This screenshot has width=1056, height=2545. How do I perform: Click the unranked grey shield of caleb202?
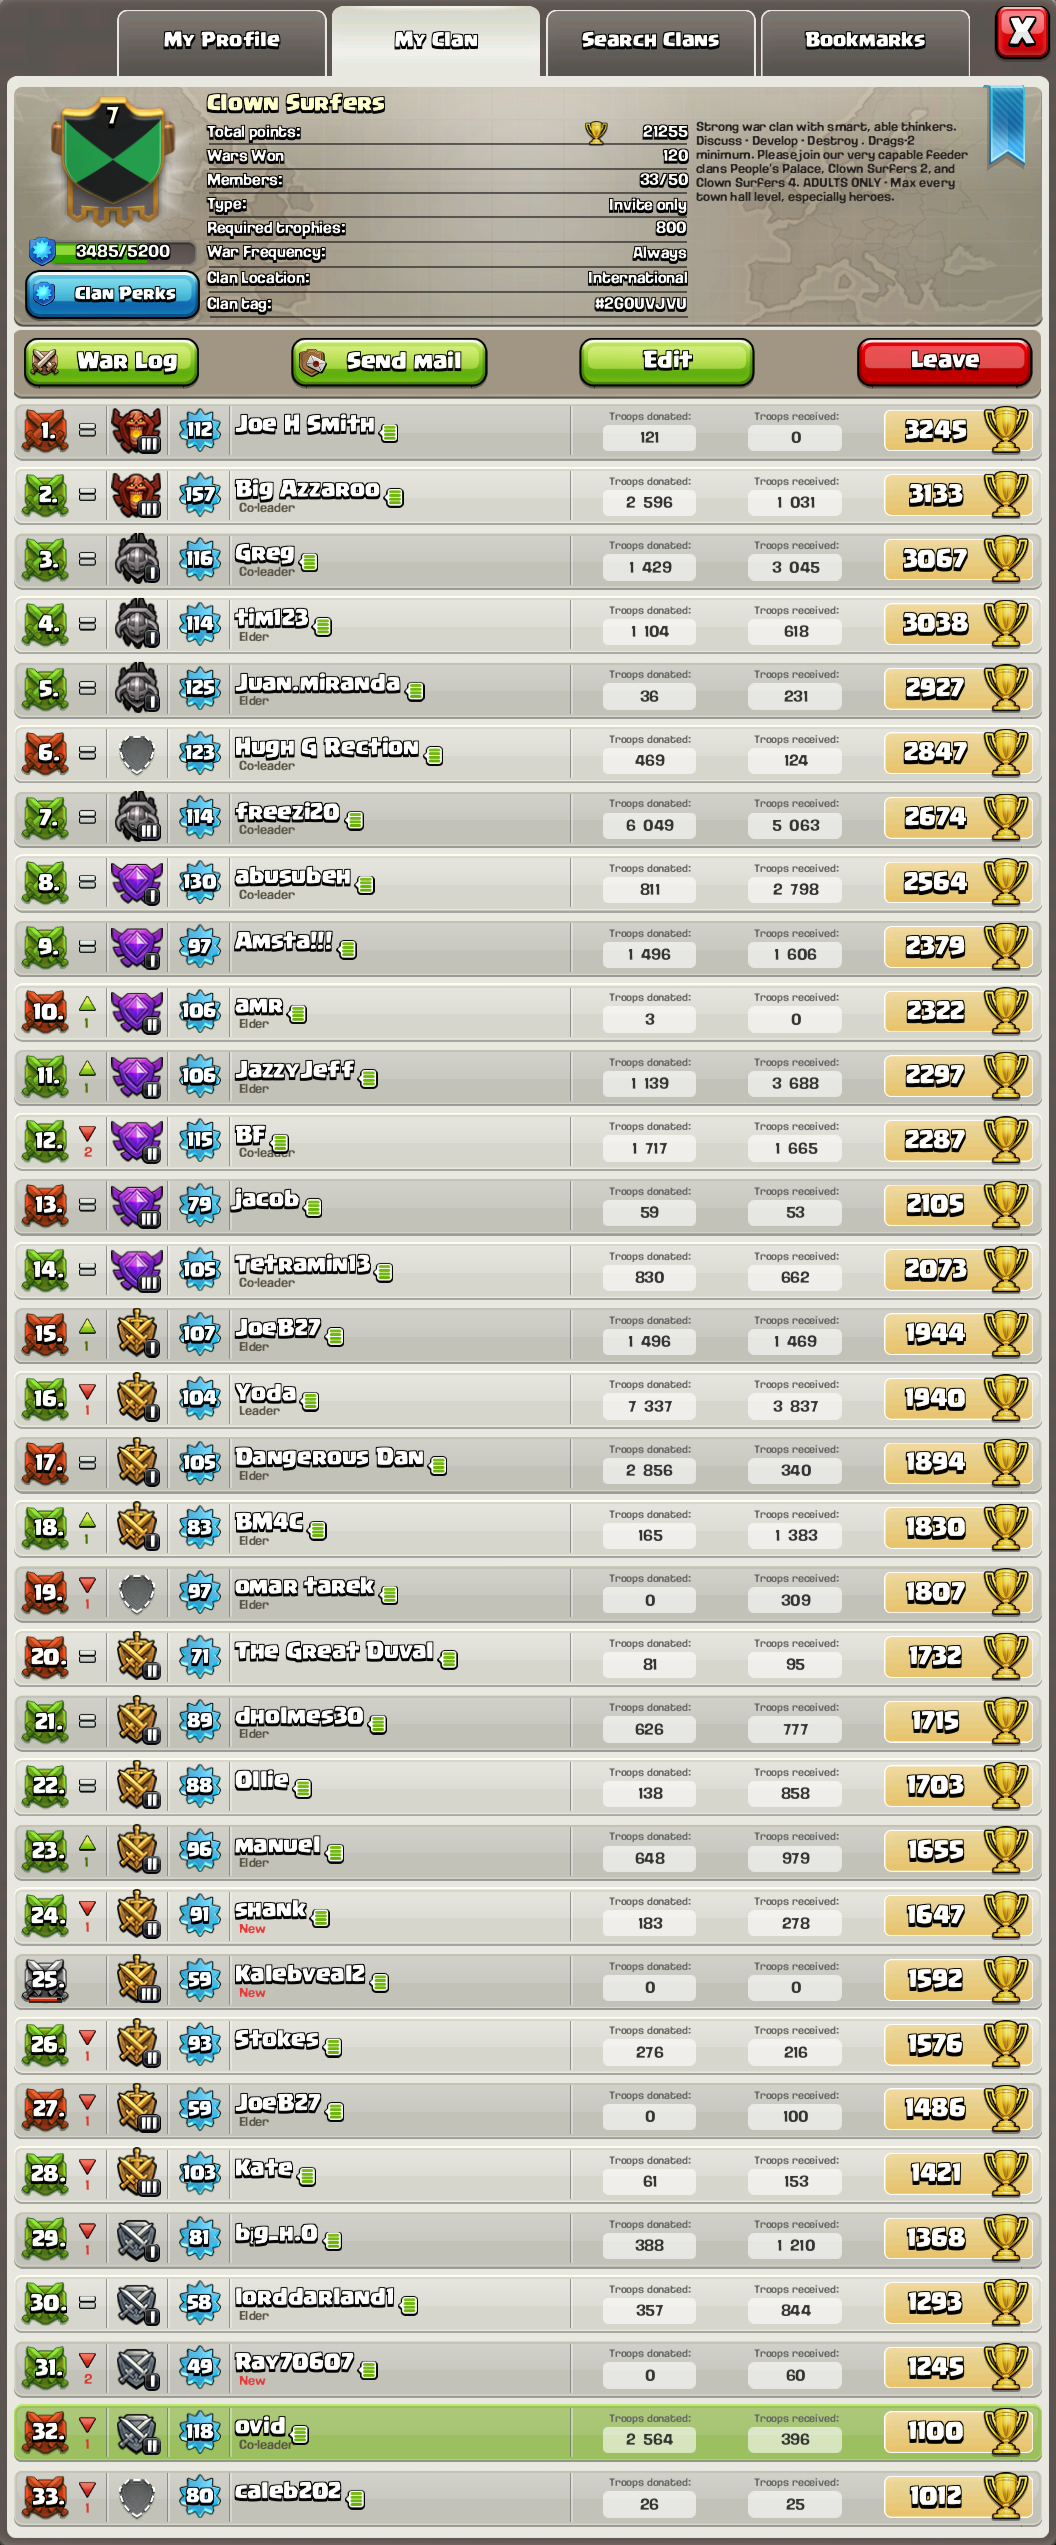point(136,2496)
